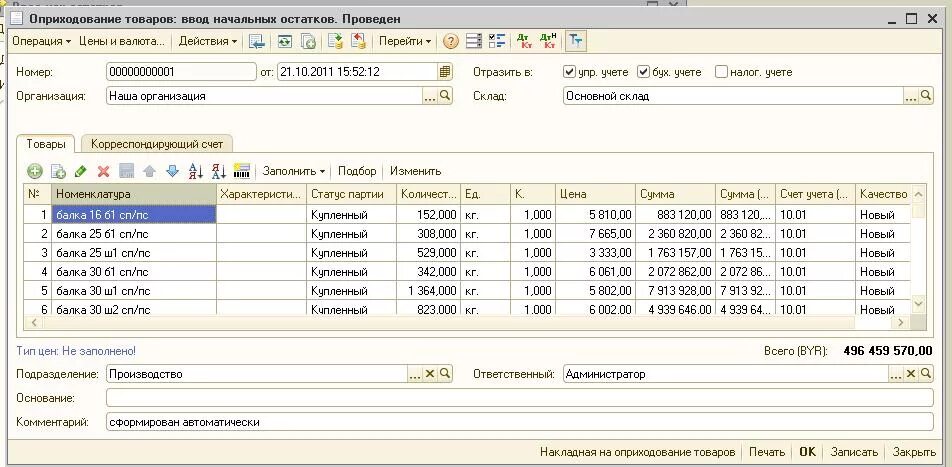This screenshot has height=467, width=952.
Task: Show tax accounting Дт/Кт Н postings
Action: [548, 41]
